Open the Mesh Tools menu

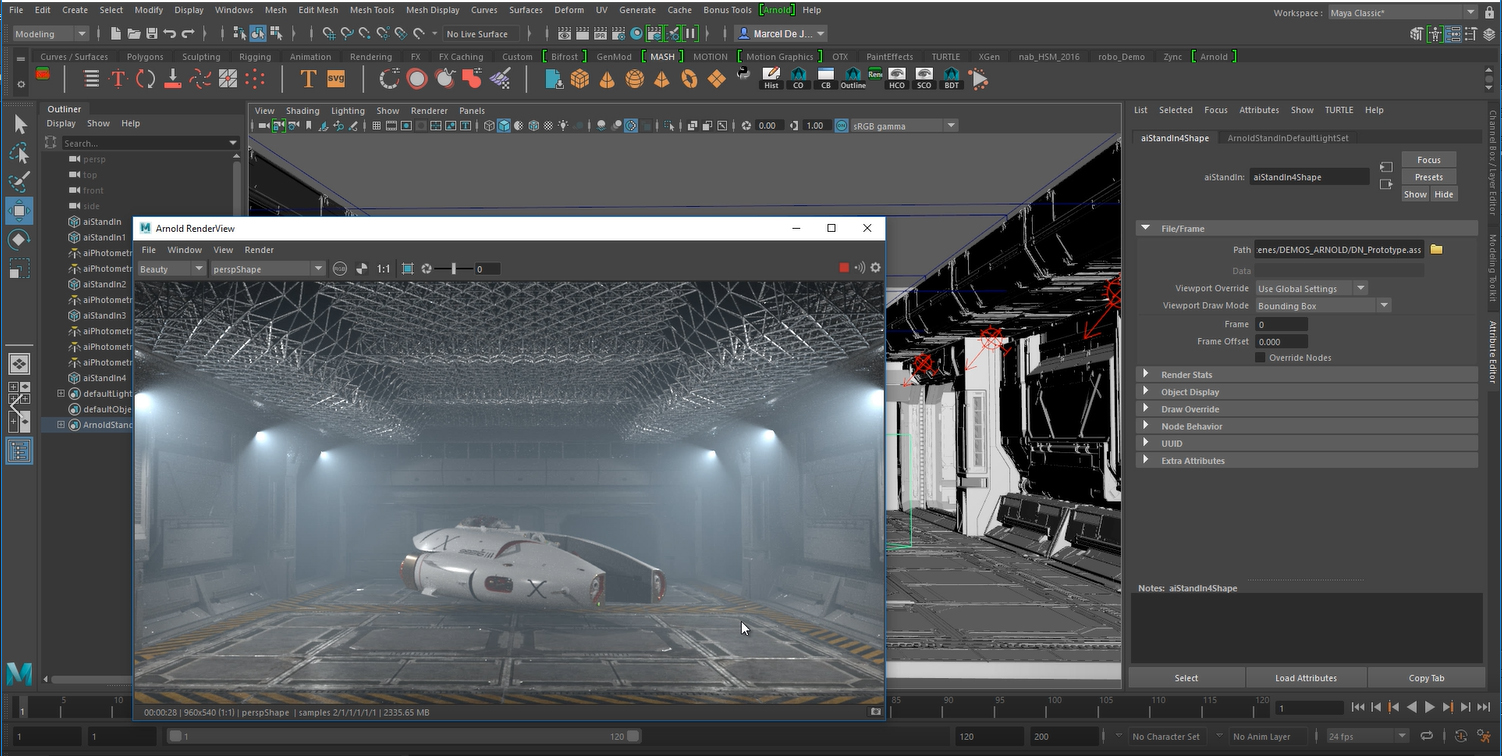[x=372, y=9]
